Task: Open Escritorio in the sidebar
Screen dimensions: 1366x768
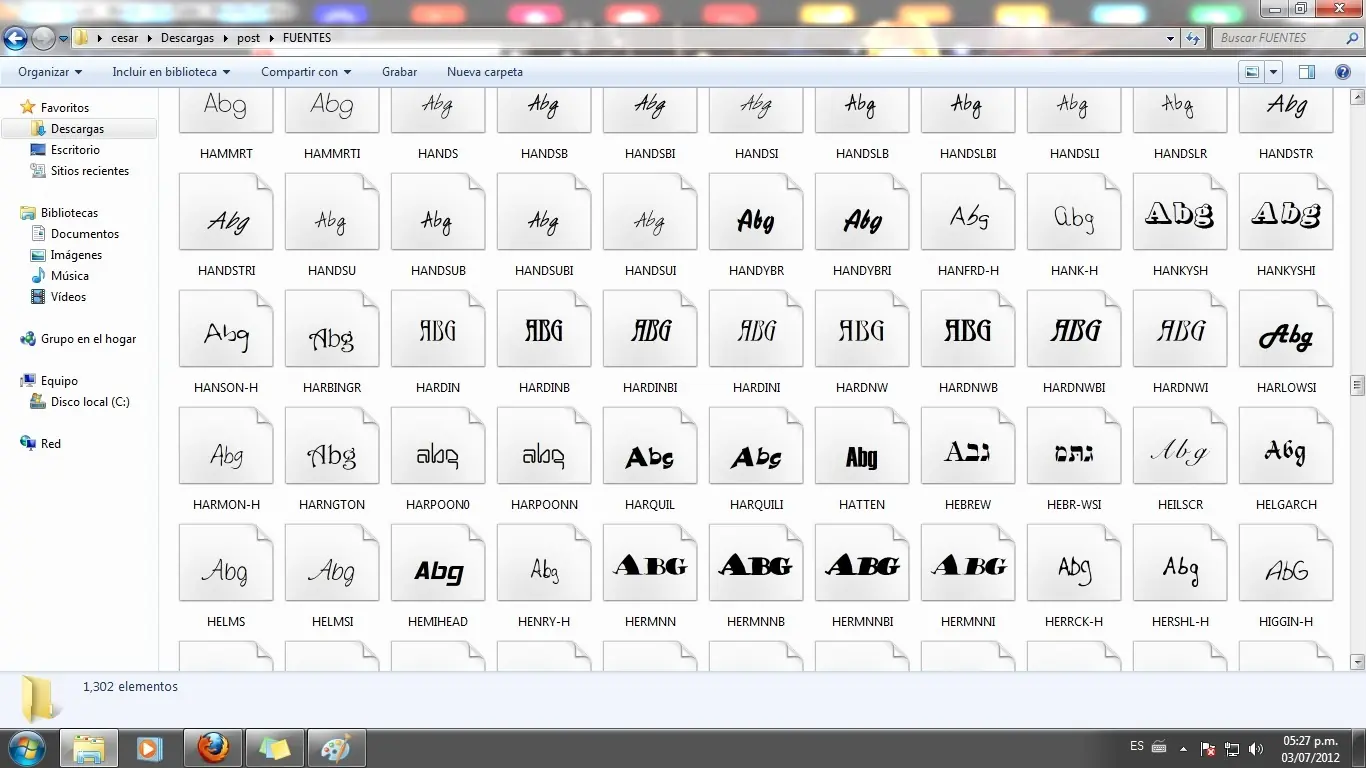Action: click(75, 150)
